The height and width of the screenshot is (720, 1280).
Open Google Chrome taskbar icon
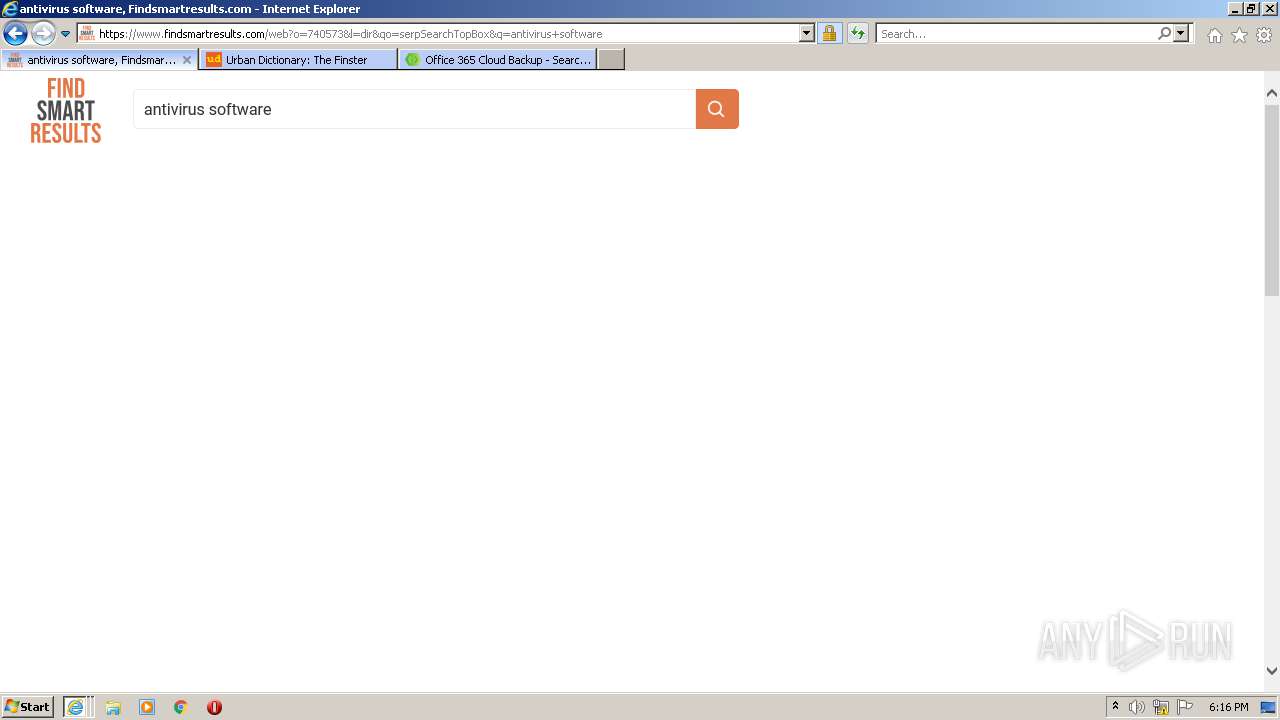pos(181,707)
